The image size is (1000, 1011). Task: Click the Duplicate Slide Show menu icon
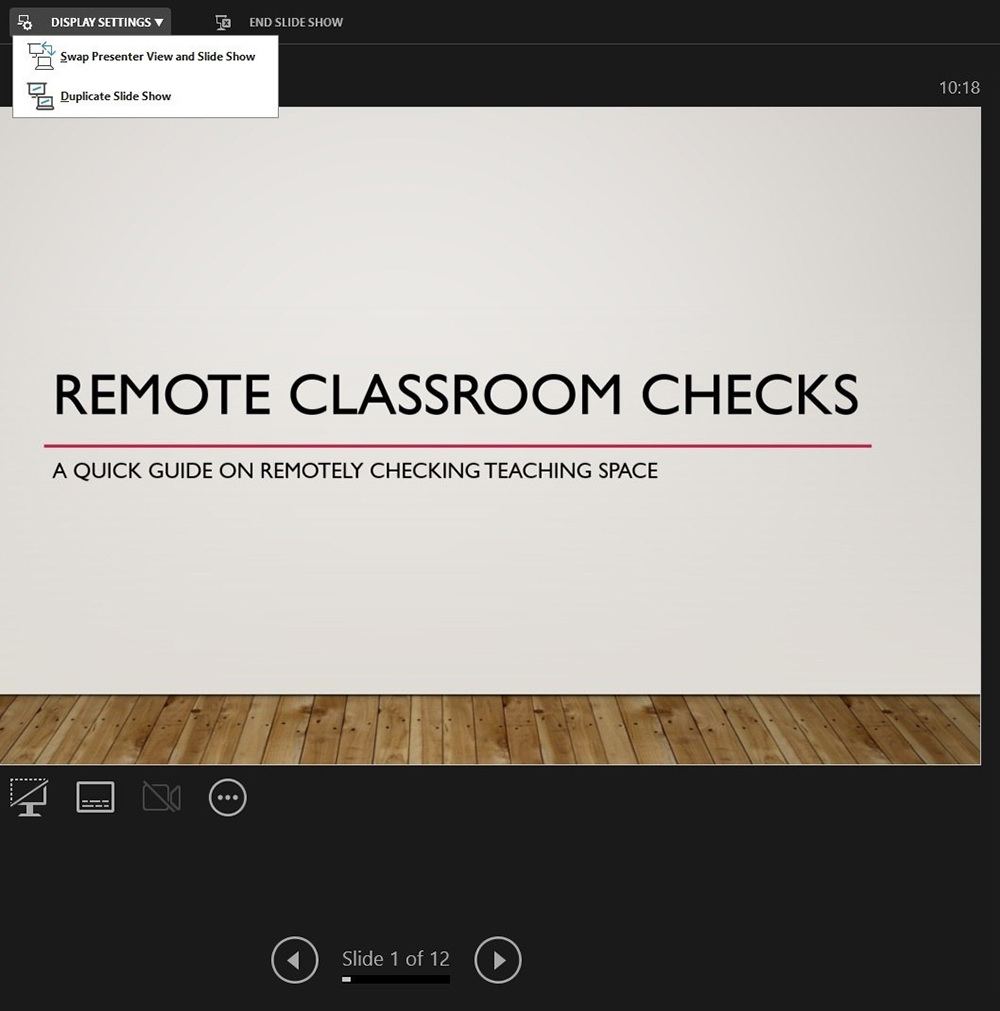[x=41, y=95]
